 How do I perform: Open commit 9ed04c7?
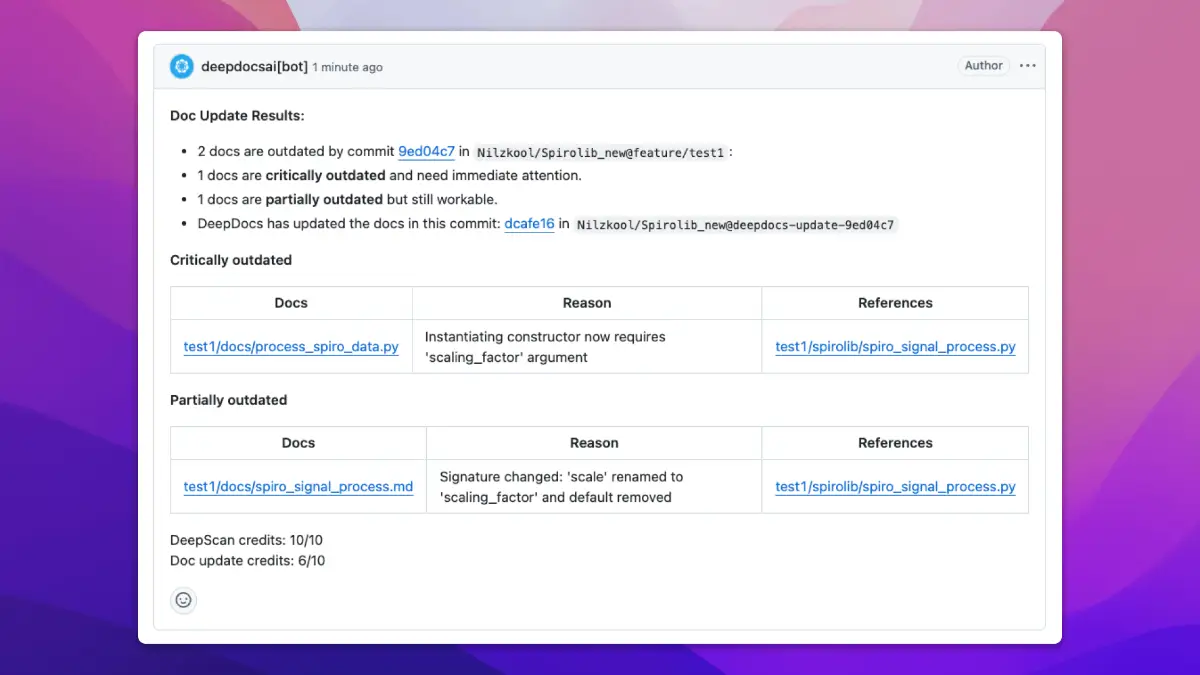426,152
